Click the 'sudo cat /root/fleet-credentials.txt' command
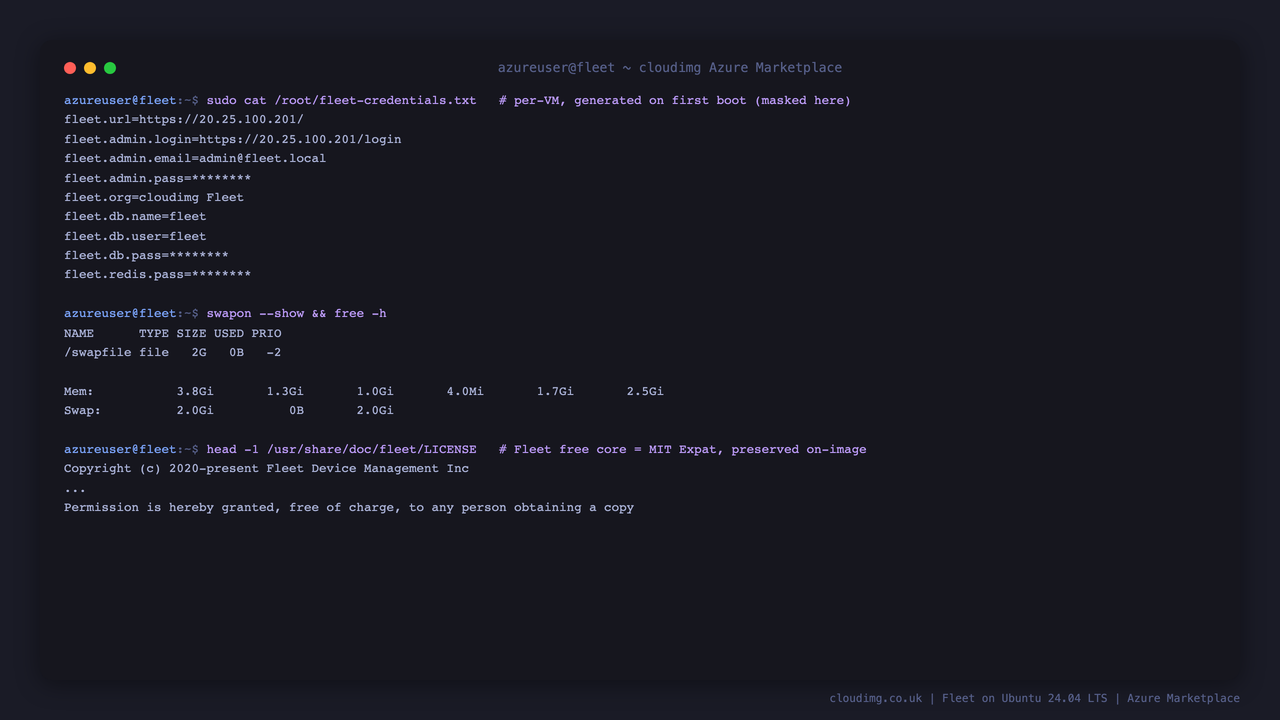This screenshot has height=720, width=1280. (x=341, y=100)
